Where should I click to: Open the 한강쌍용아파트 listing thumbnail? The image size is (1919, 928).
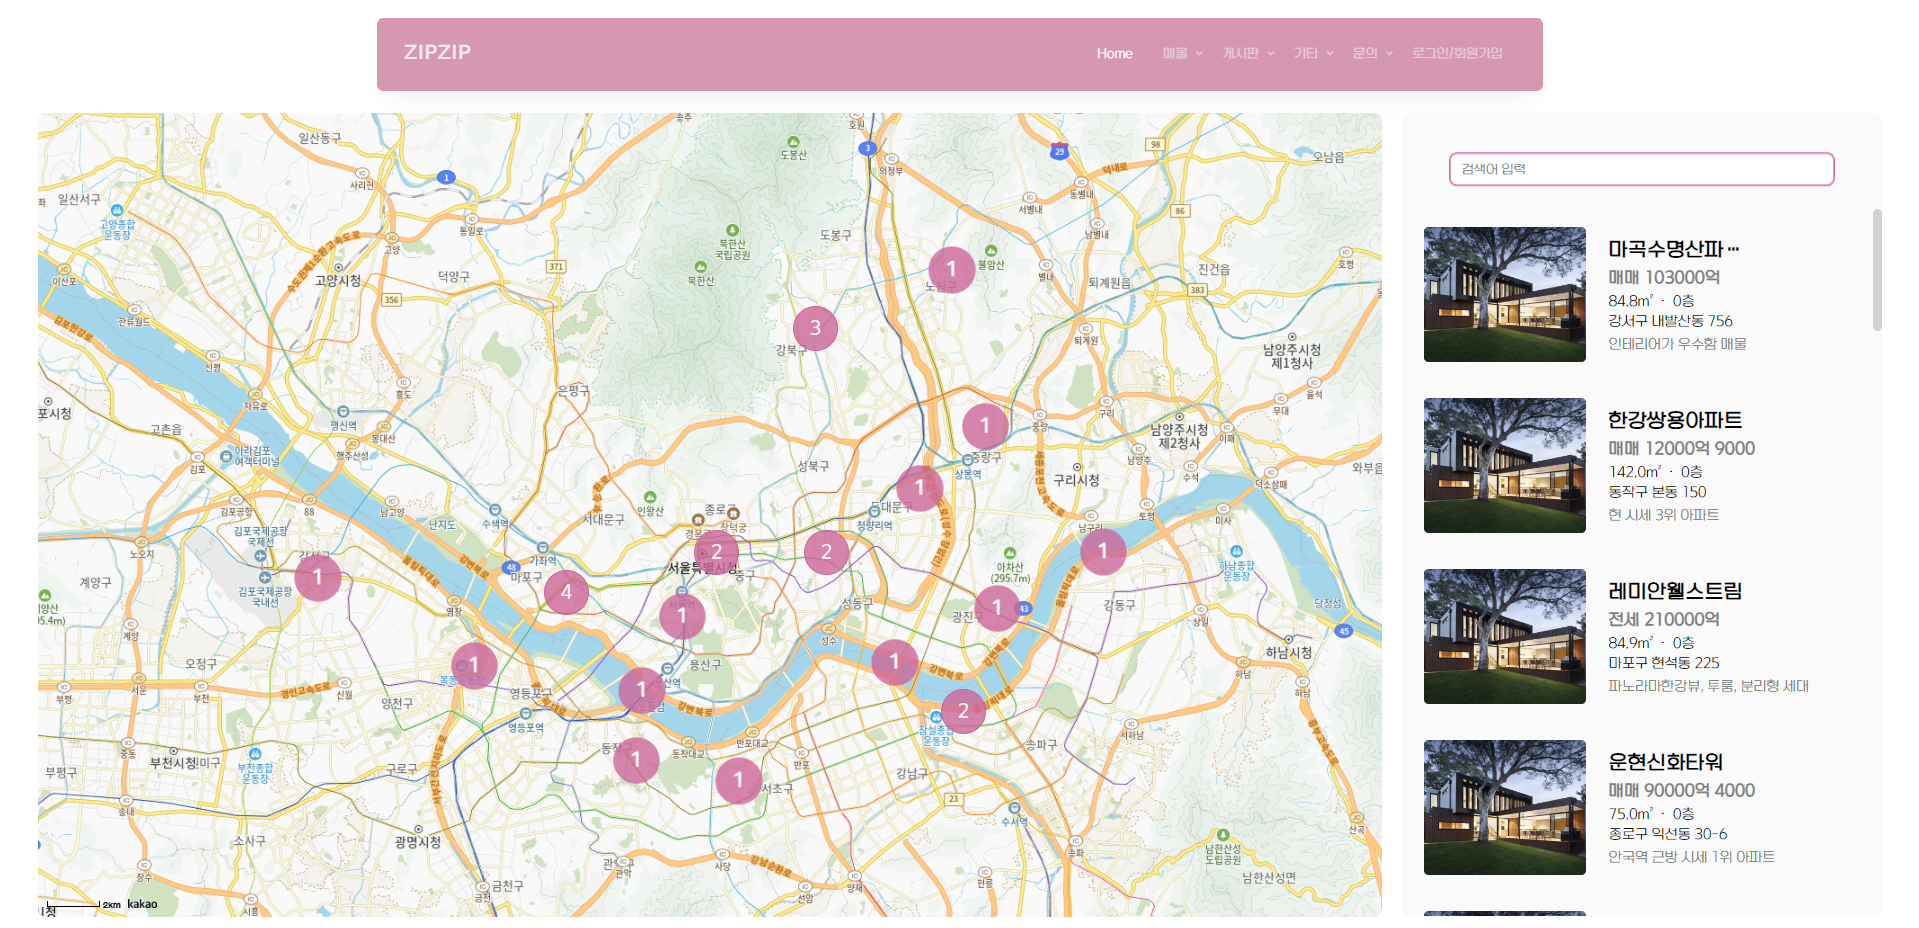[1504, 465]
